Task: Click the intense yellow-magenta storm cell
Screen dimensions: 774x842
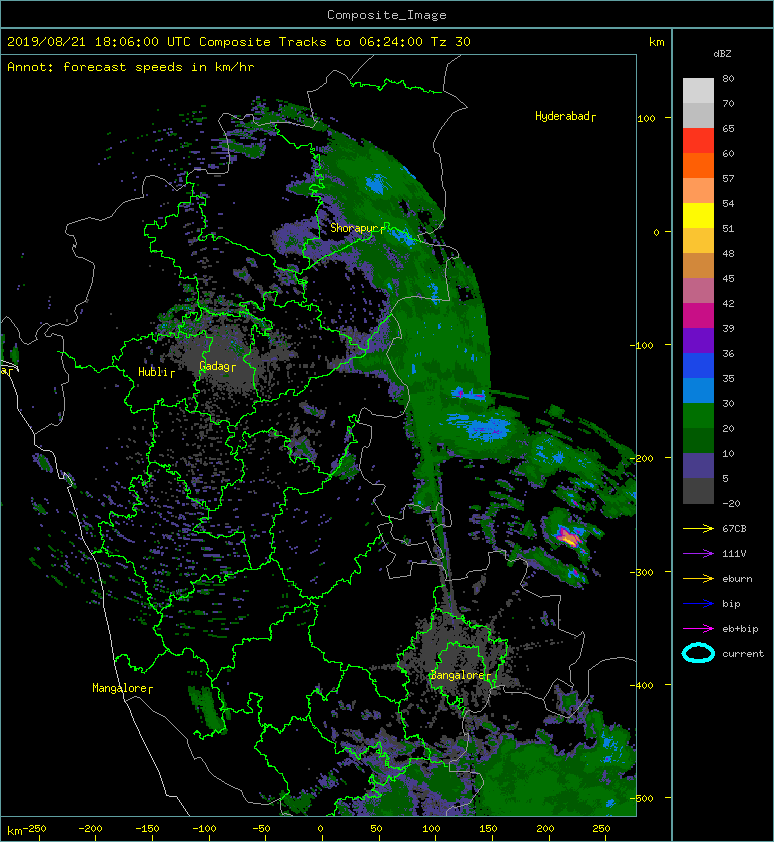Action: click(567, 536)
